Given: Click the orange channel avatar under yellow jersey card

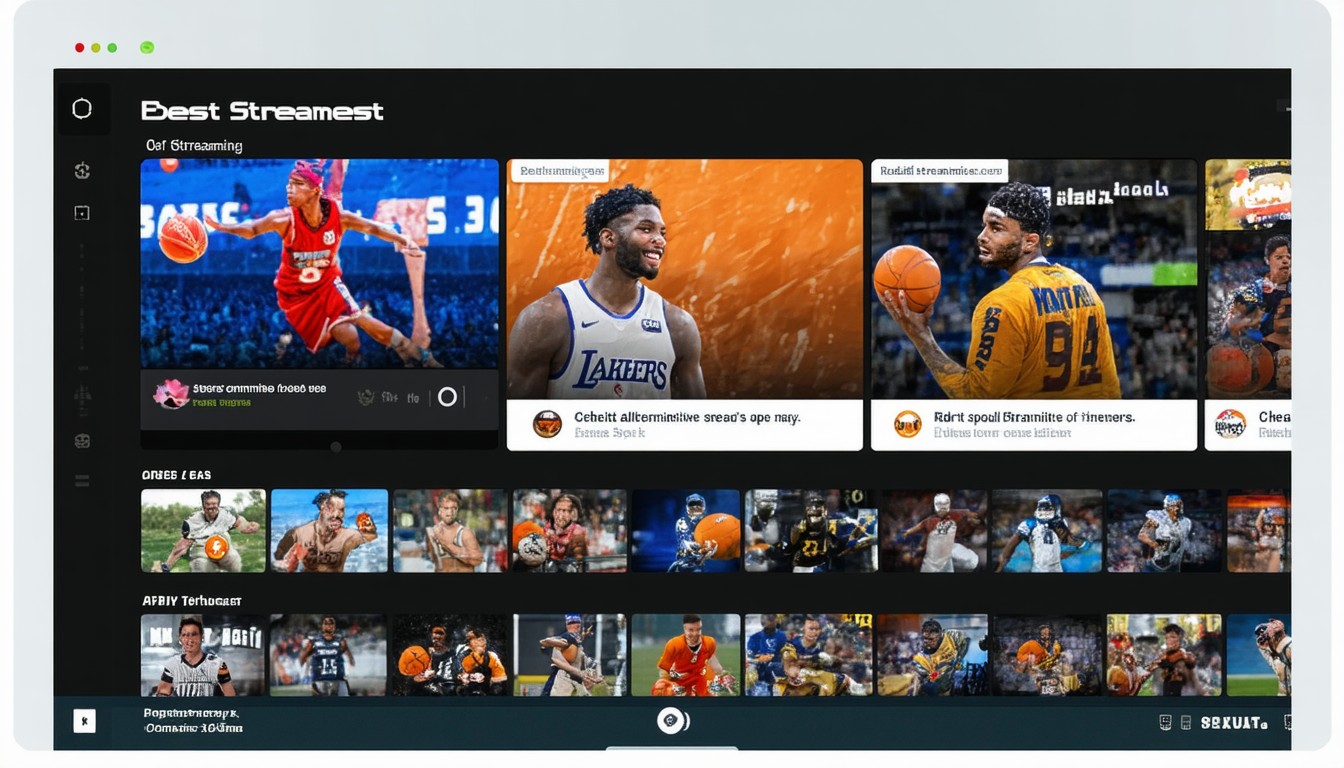Looking at the screenshot, I should click(907, 424).
